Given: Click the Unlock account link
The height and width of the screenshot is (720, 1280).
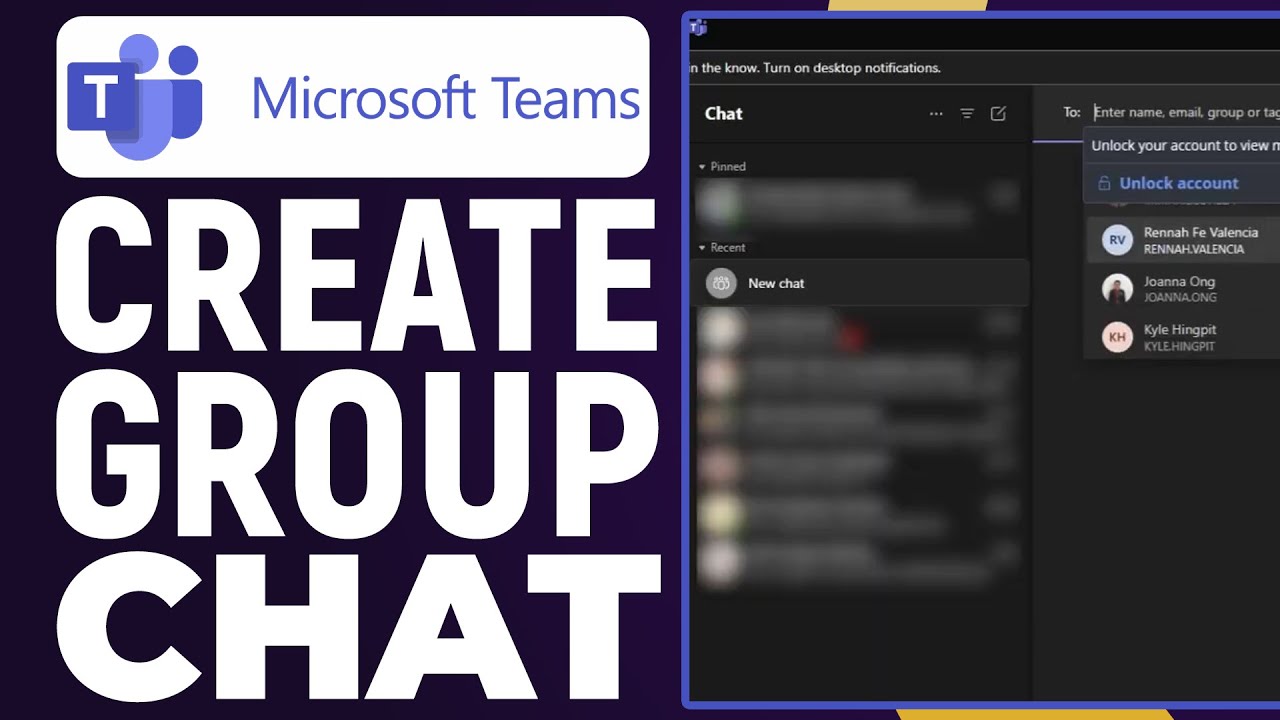Looking at the screenshot, I should (x=1178, y=184).
